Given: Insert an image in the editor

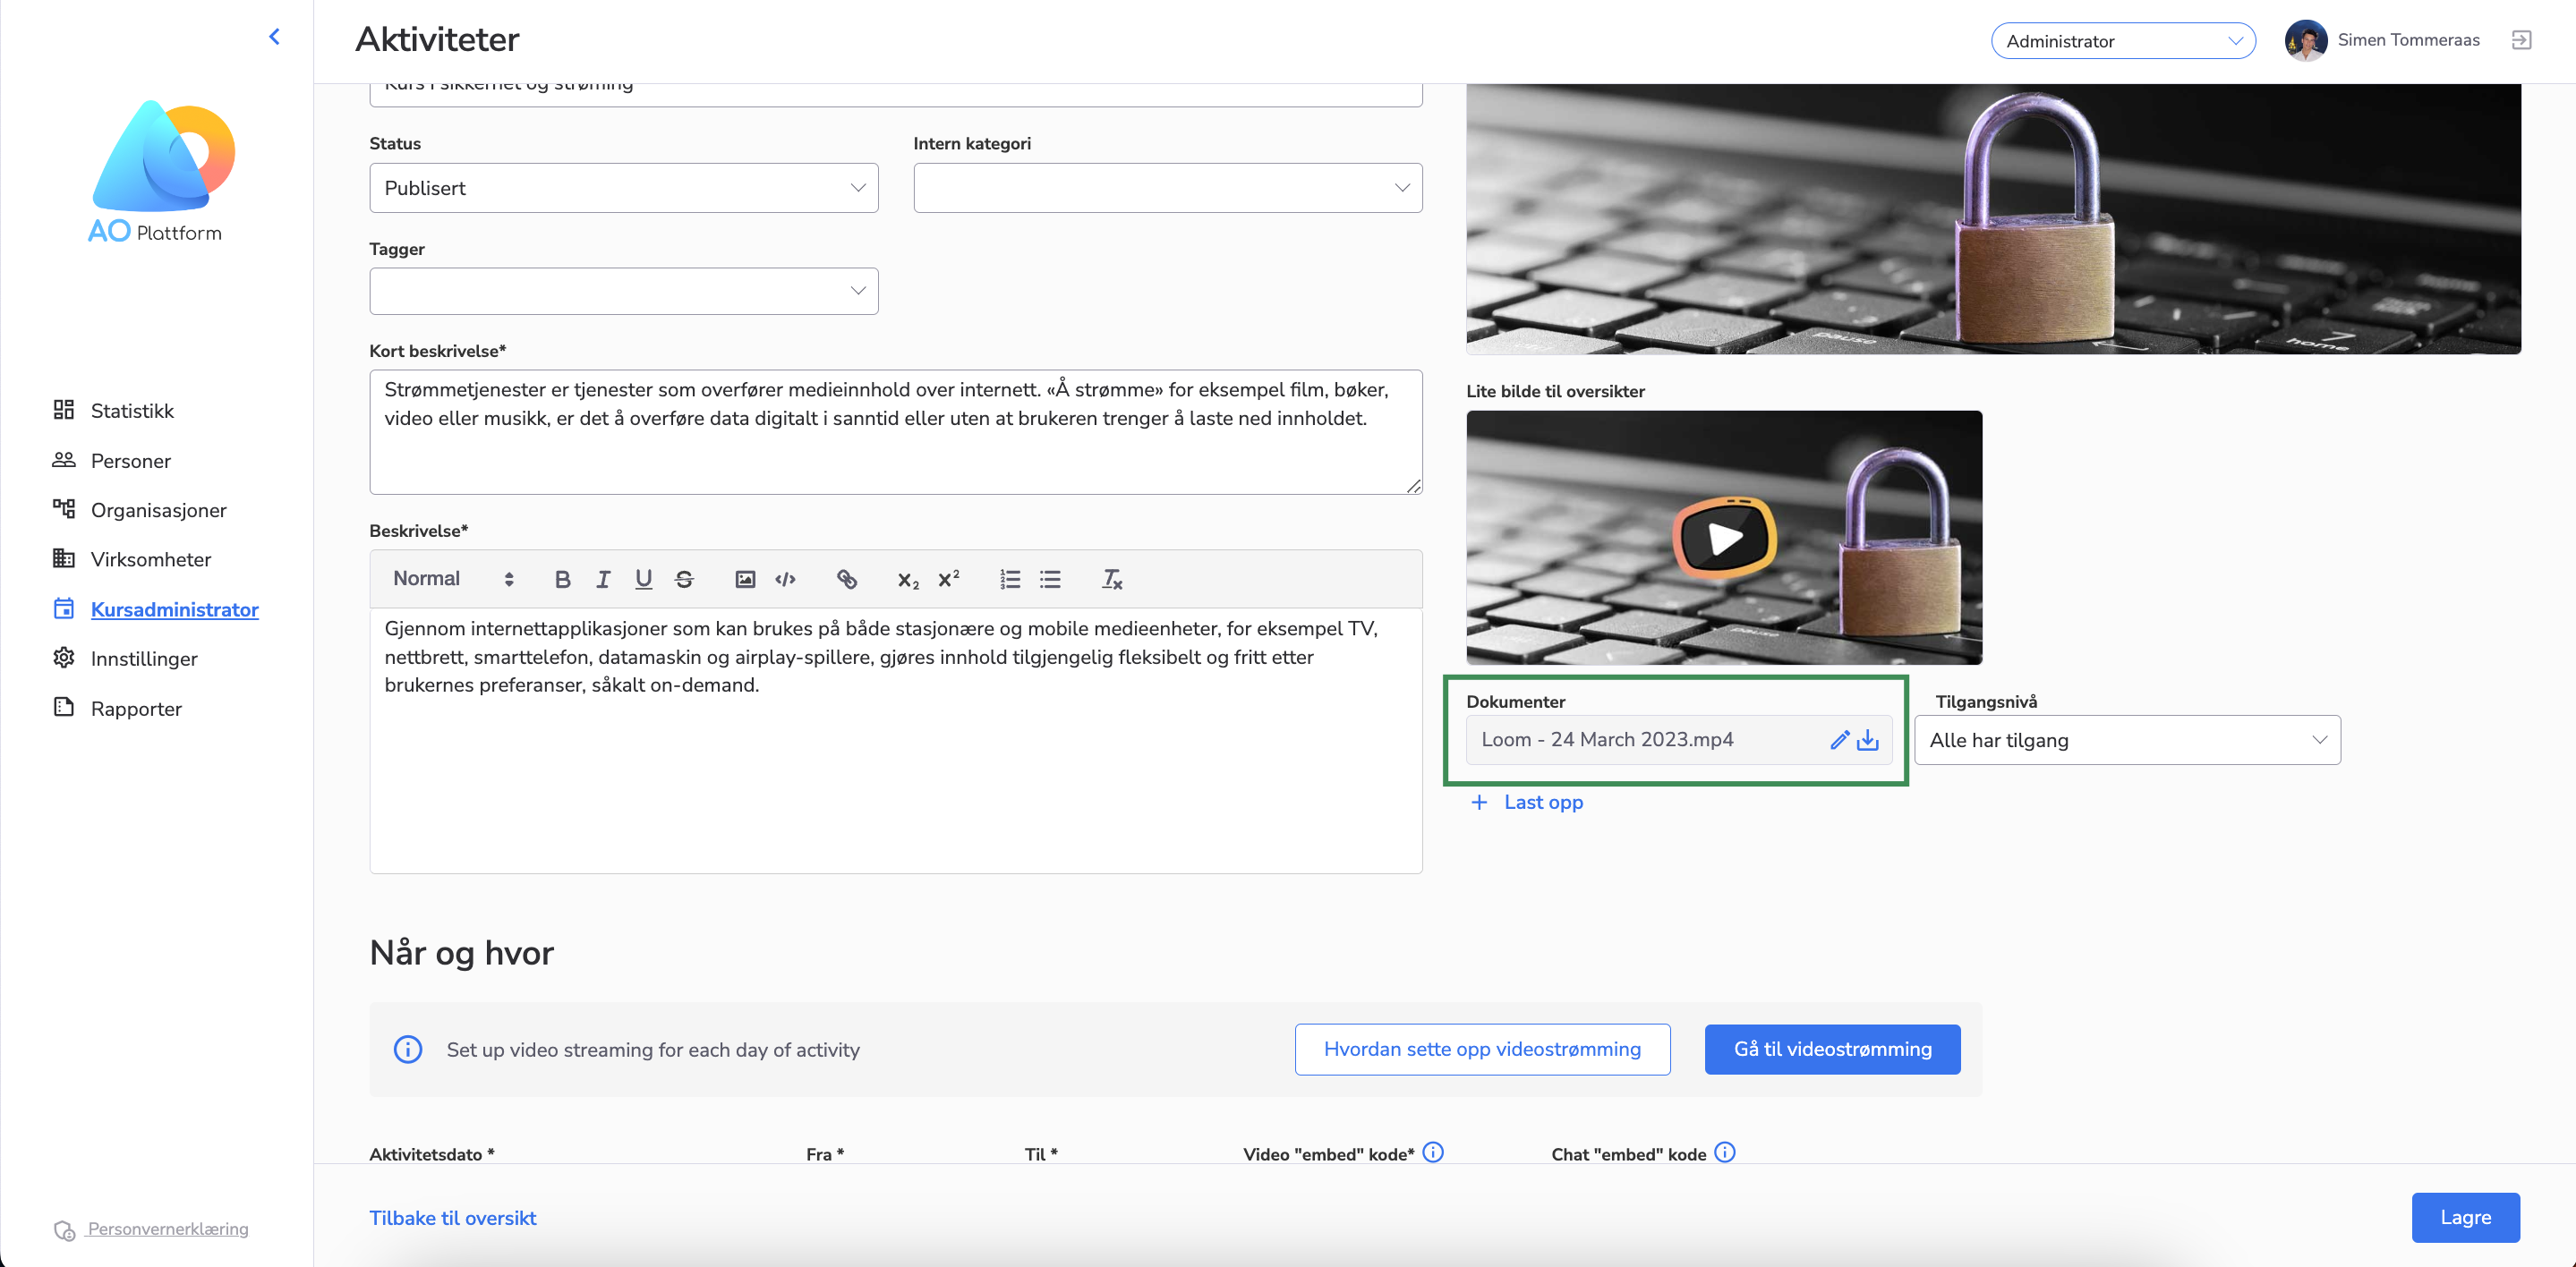Looking at the screenshot, I should tap(745, 579).
